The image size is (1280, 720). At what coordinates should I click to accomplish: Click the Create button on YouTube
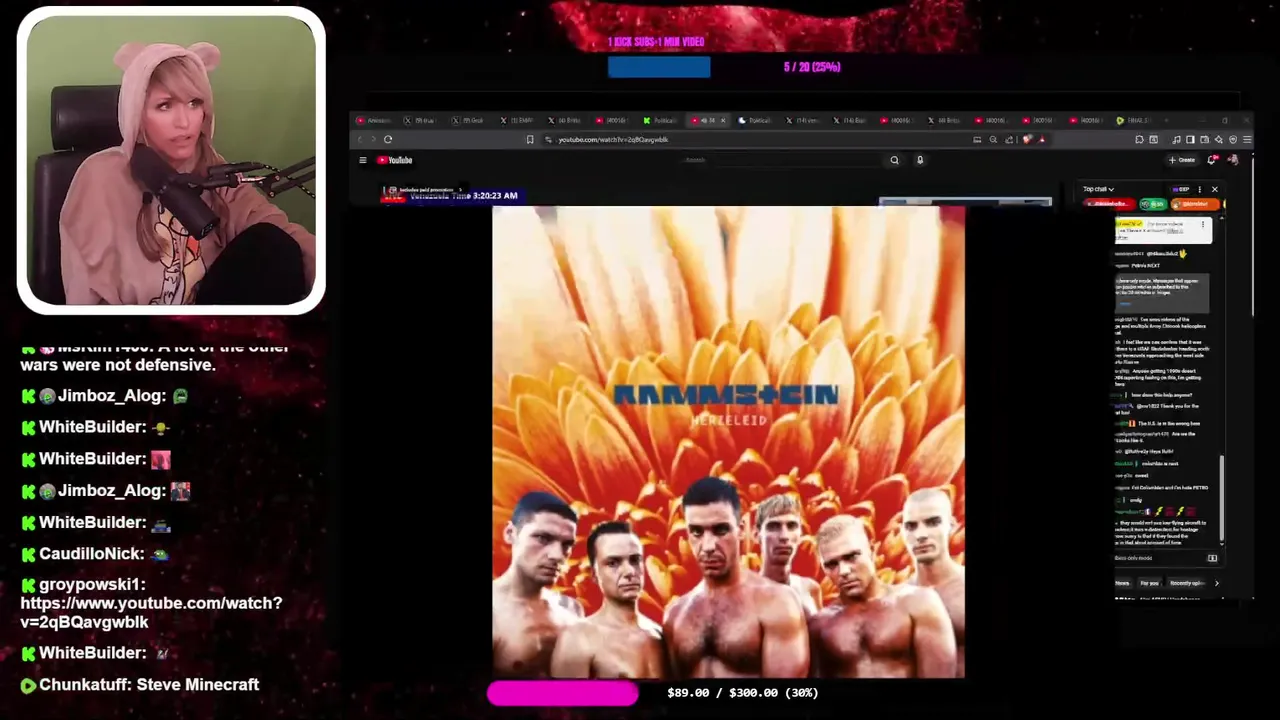click(x=1182, y=160)
